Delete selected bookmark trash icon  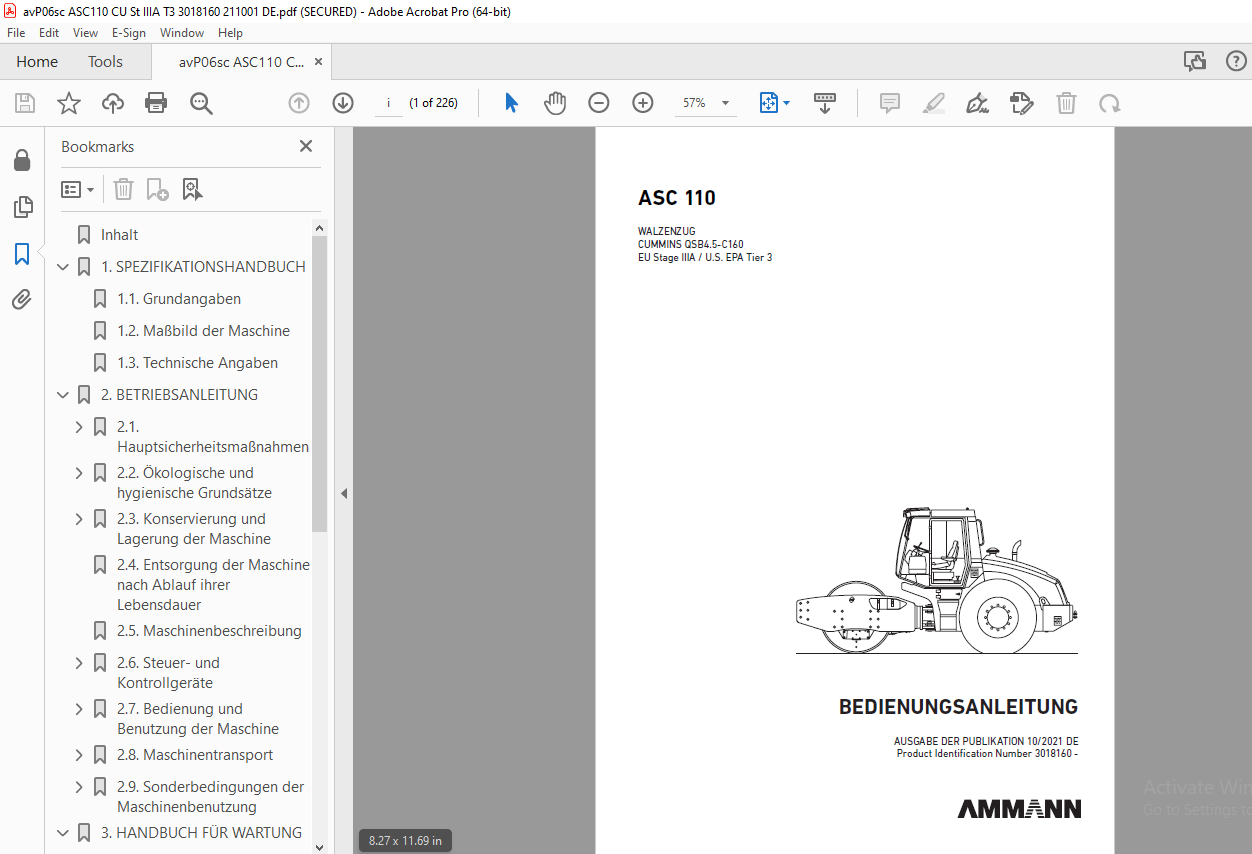tap(123, 189)
